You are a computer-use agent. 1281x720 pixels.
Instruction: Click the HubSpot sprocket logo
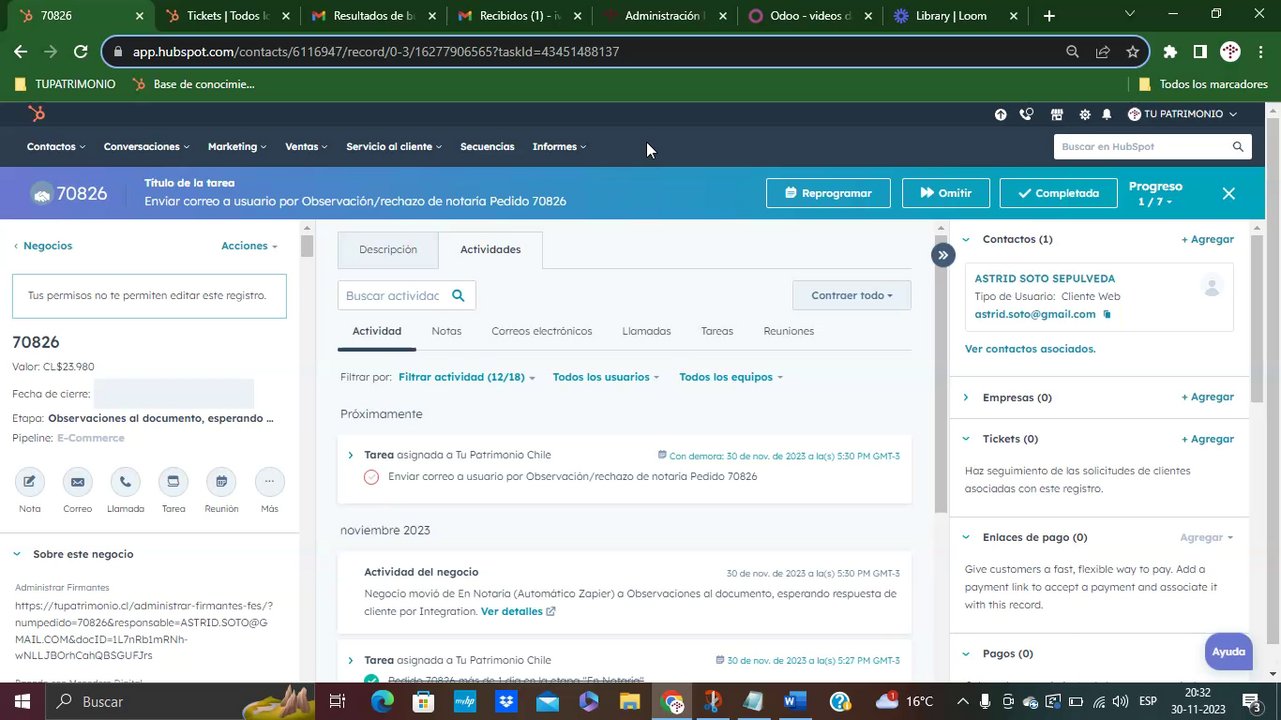click(x=37, y=114)
